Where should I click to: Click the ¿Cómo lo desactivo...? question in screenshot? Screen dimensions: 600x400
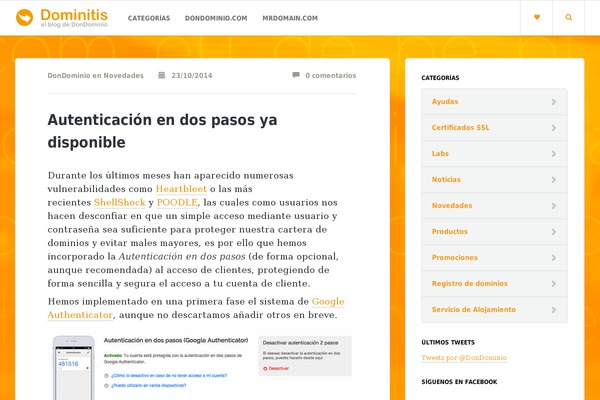[169, 376]
